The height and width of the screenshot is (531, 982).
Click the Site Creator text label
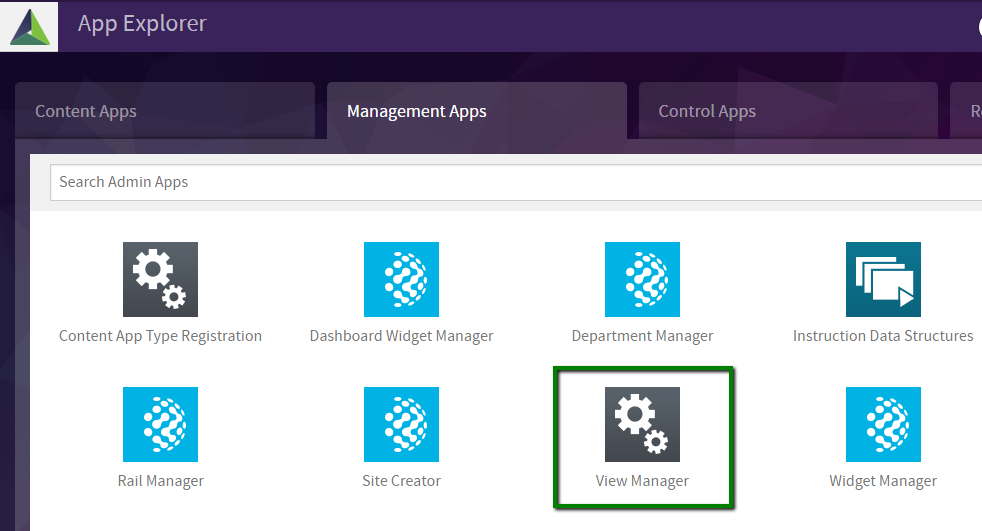[x=401, y=481]
